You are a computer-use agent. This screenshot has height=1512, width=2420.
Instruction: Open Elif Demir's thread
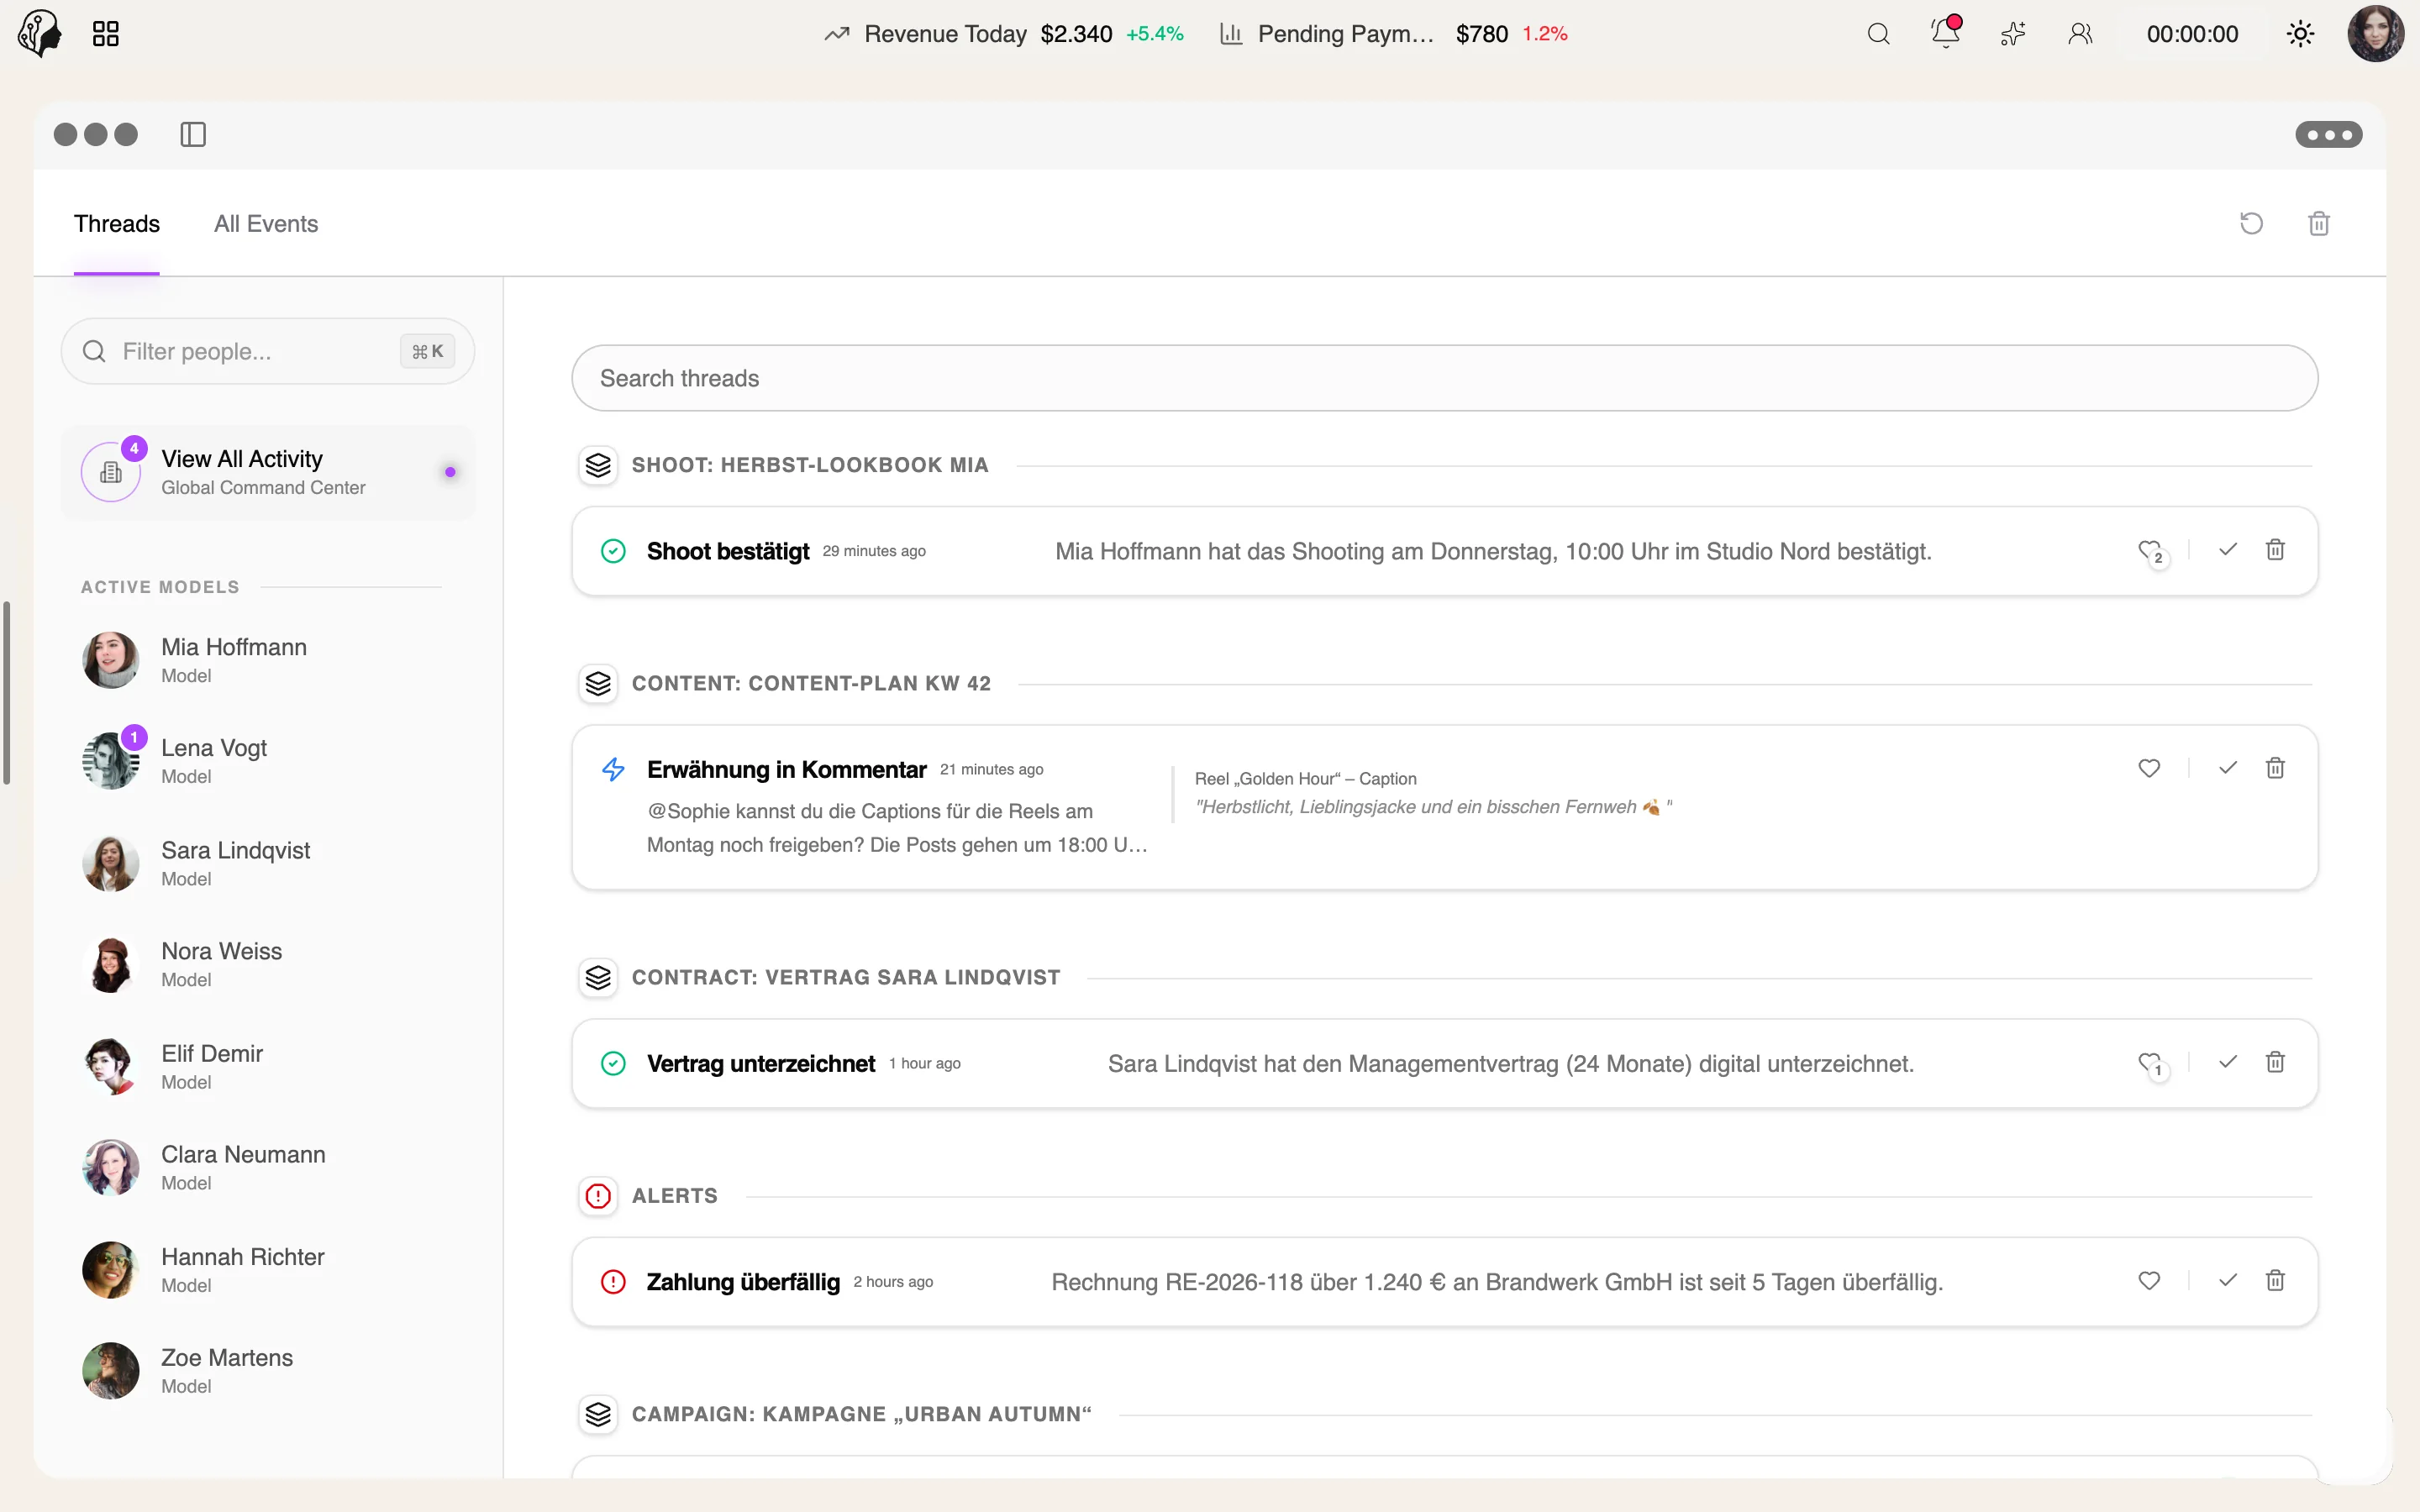267,1067
